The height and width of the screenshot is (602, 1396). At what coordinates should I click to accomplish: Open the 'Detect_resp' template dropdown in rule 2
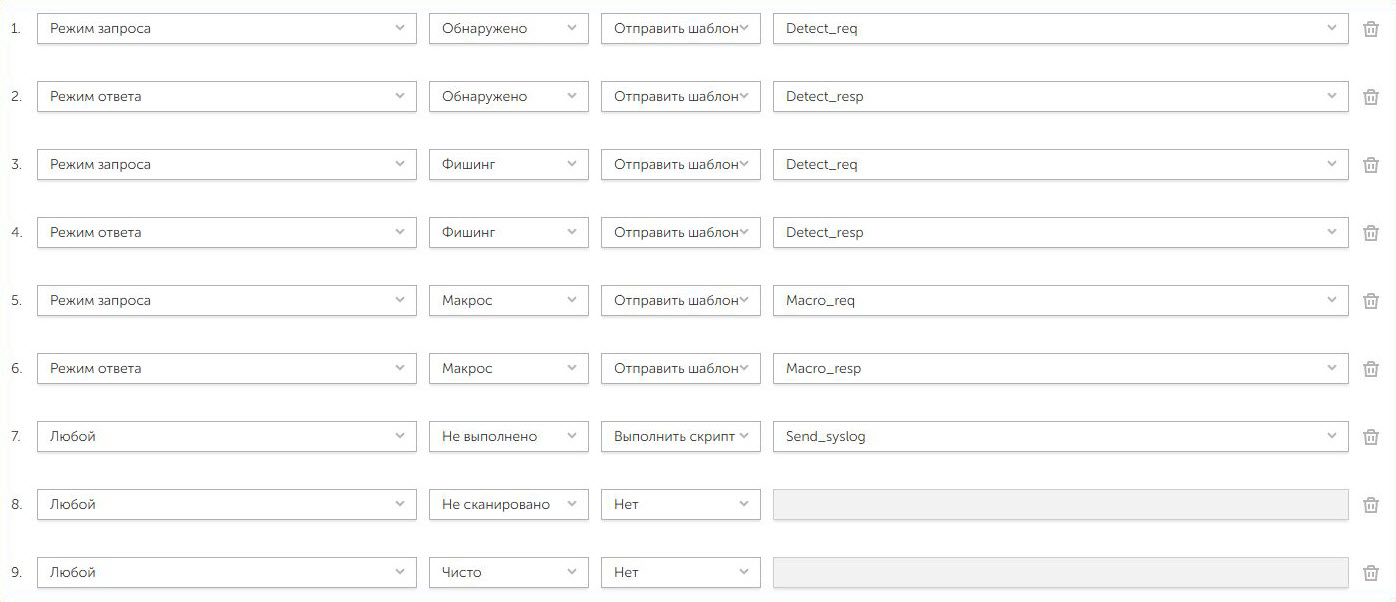pos(1061,97)
